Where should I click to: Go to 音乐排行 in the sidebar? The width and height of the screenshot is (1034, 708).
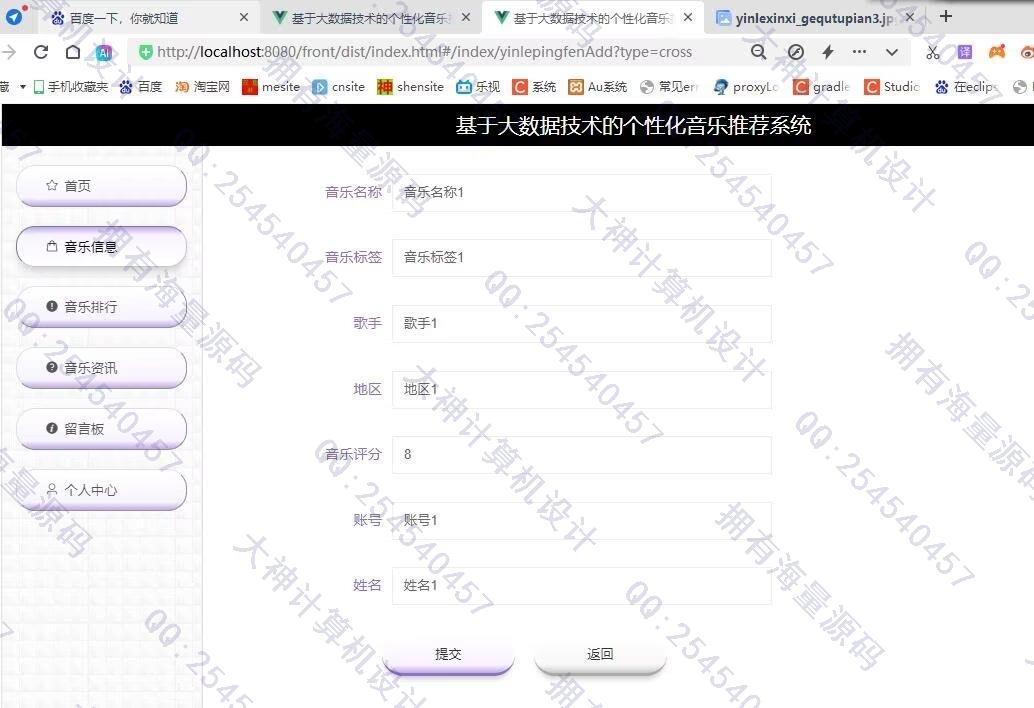101,307
